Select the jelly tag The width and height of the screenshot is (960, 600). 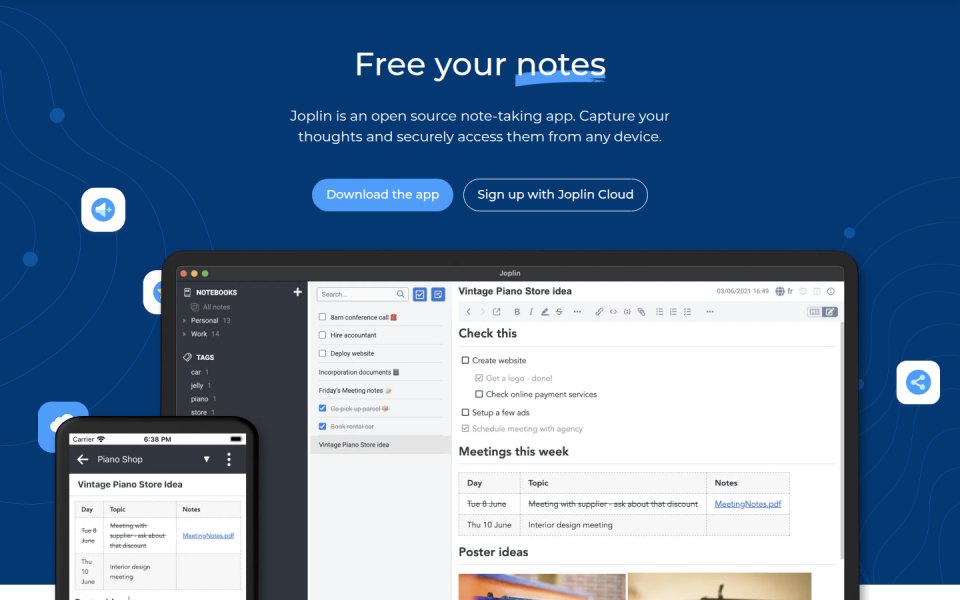pos(197,385)
